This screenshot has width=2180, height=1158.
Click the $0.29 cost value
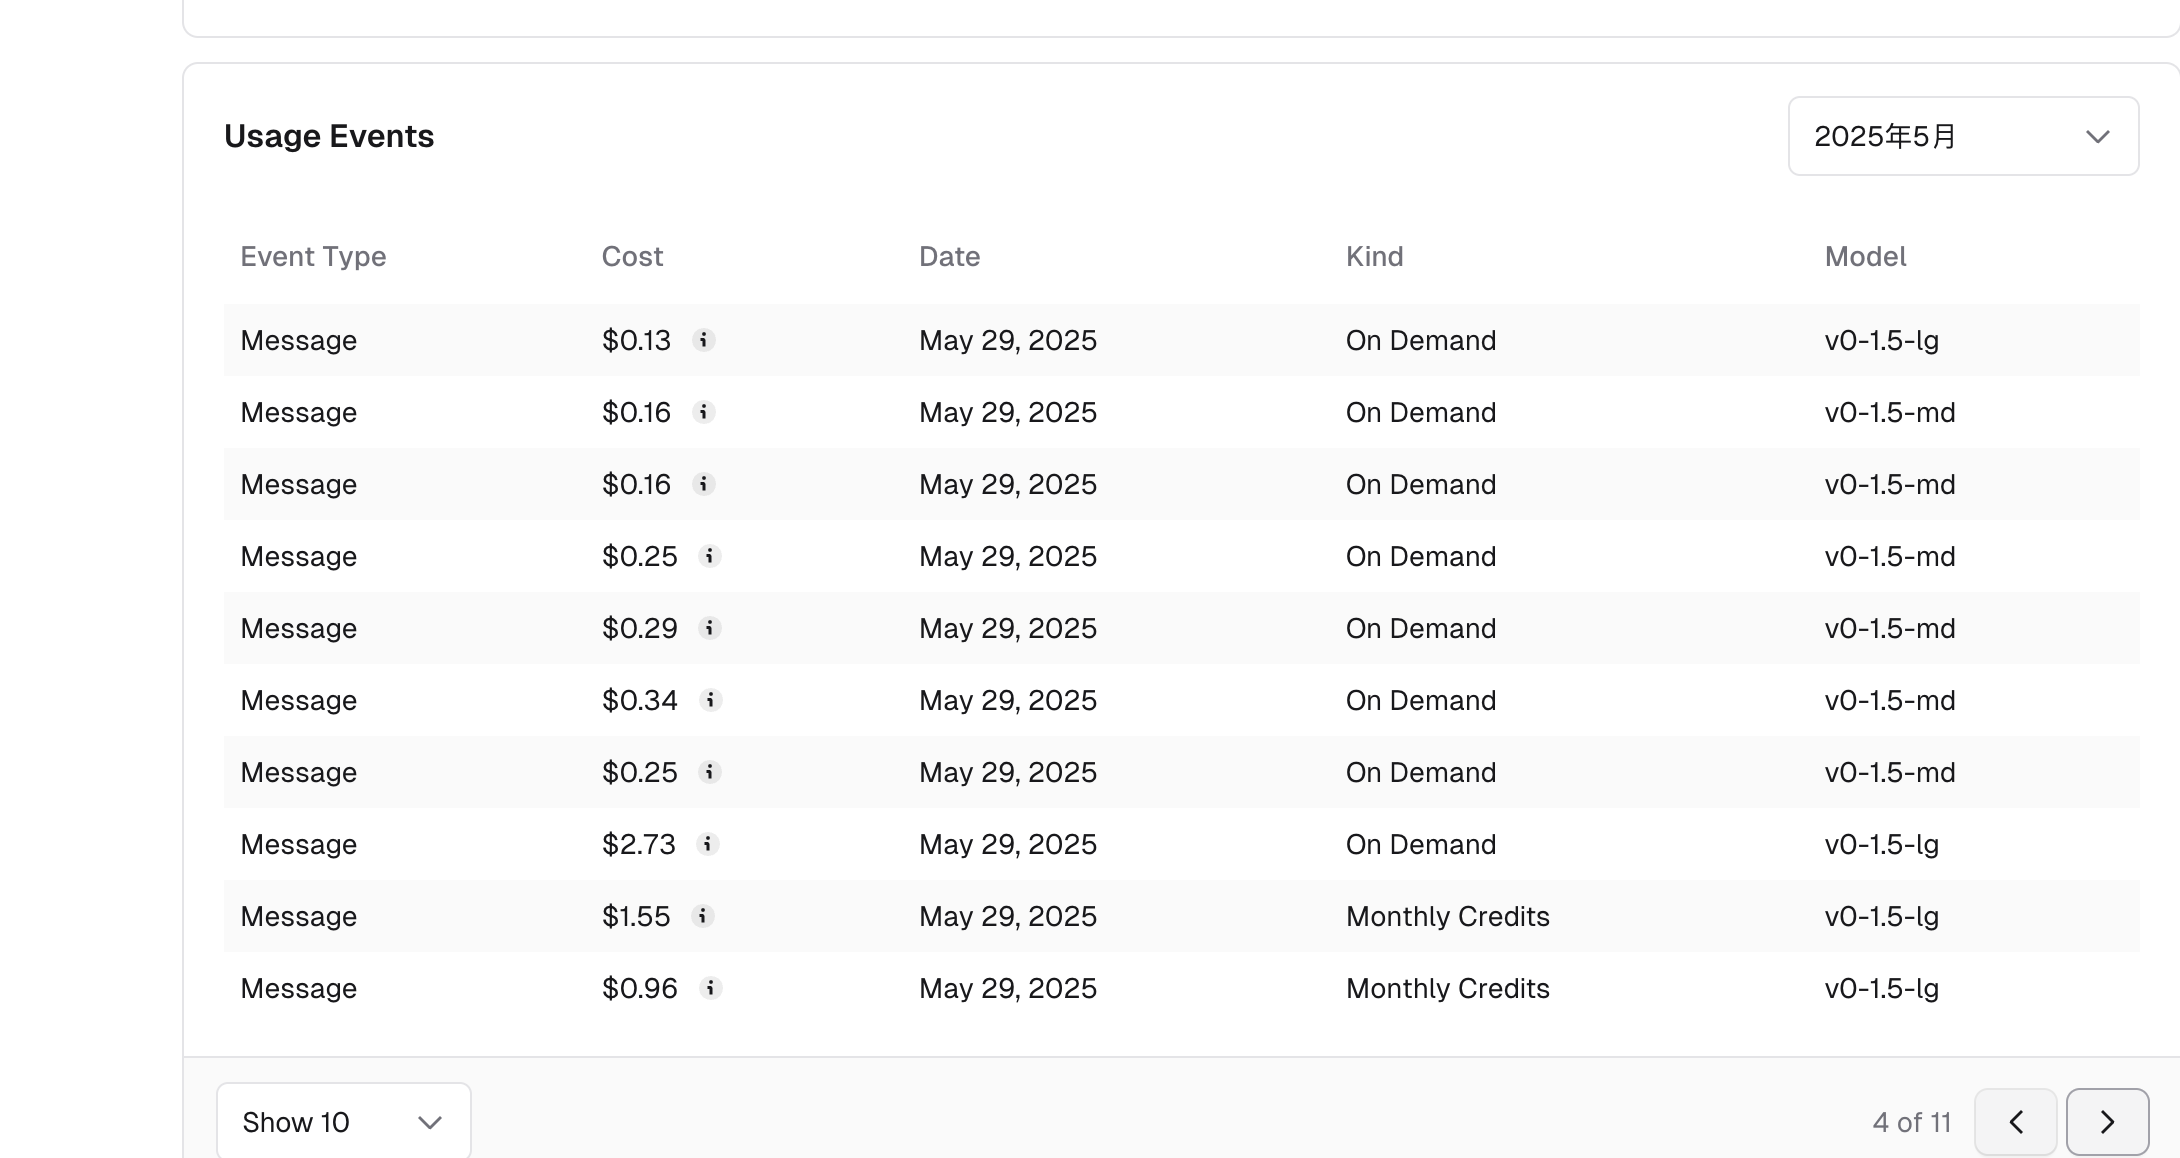(640, 628)
